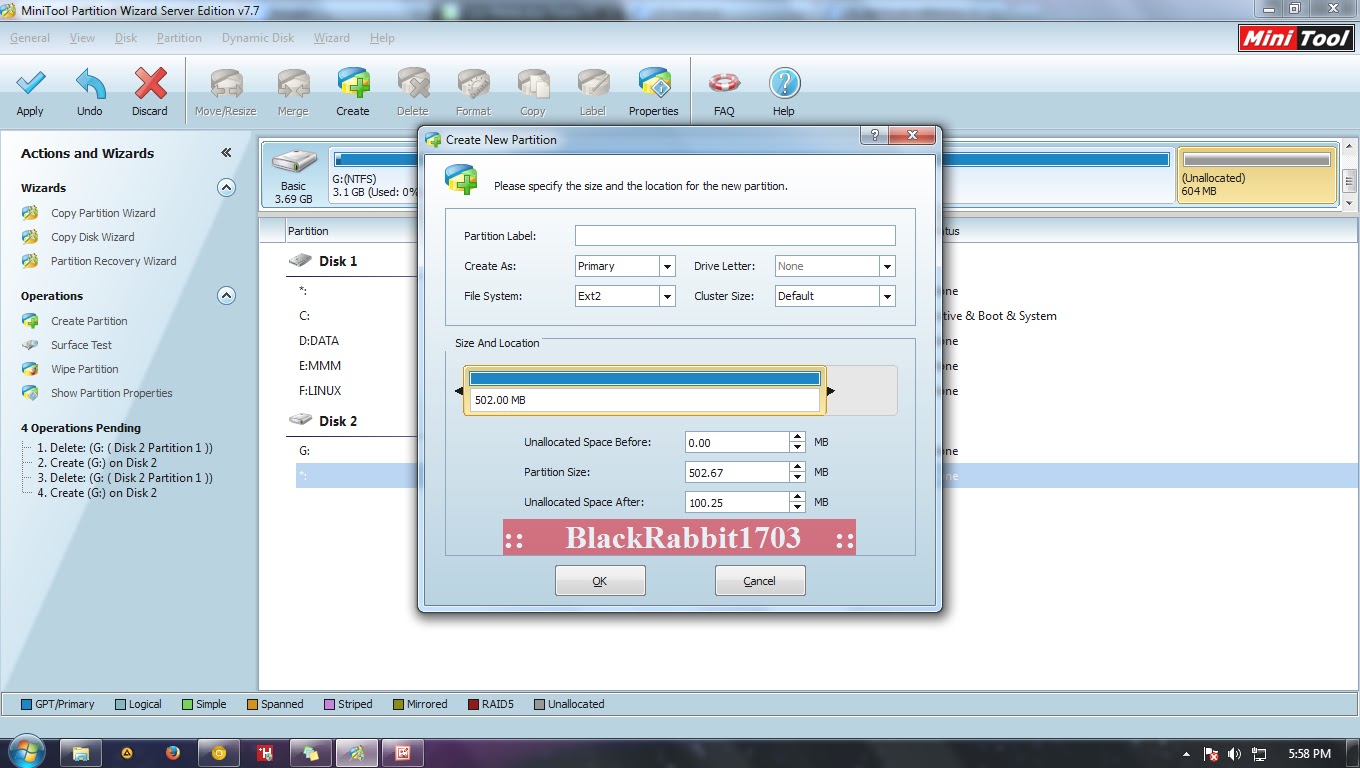Open the FAQ lifebuoy icon
The height and width of the screenshot is (768, 1360).
click(x=724, y=84)
